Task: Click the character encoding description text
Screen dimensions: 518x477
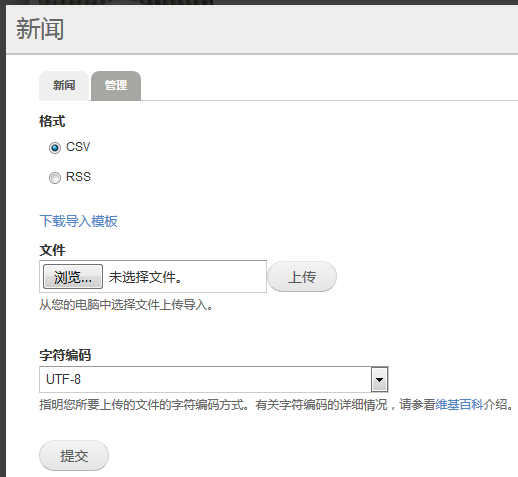Action: [276, 405]
